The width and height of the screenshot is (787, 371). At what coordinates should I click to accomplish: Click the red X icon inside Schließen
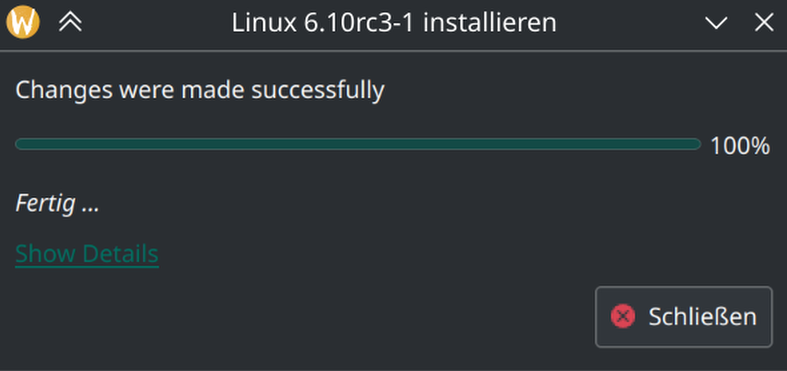click(x=623, y=317)
